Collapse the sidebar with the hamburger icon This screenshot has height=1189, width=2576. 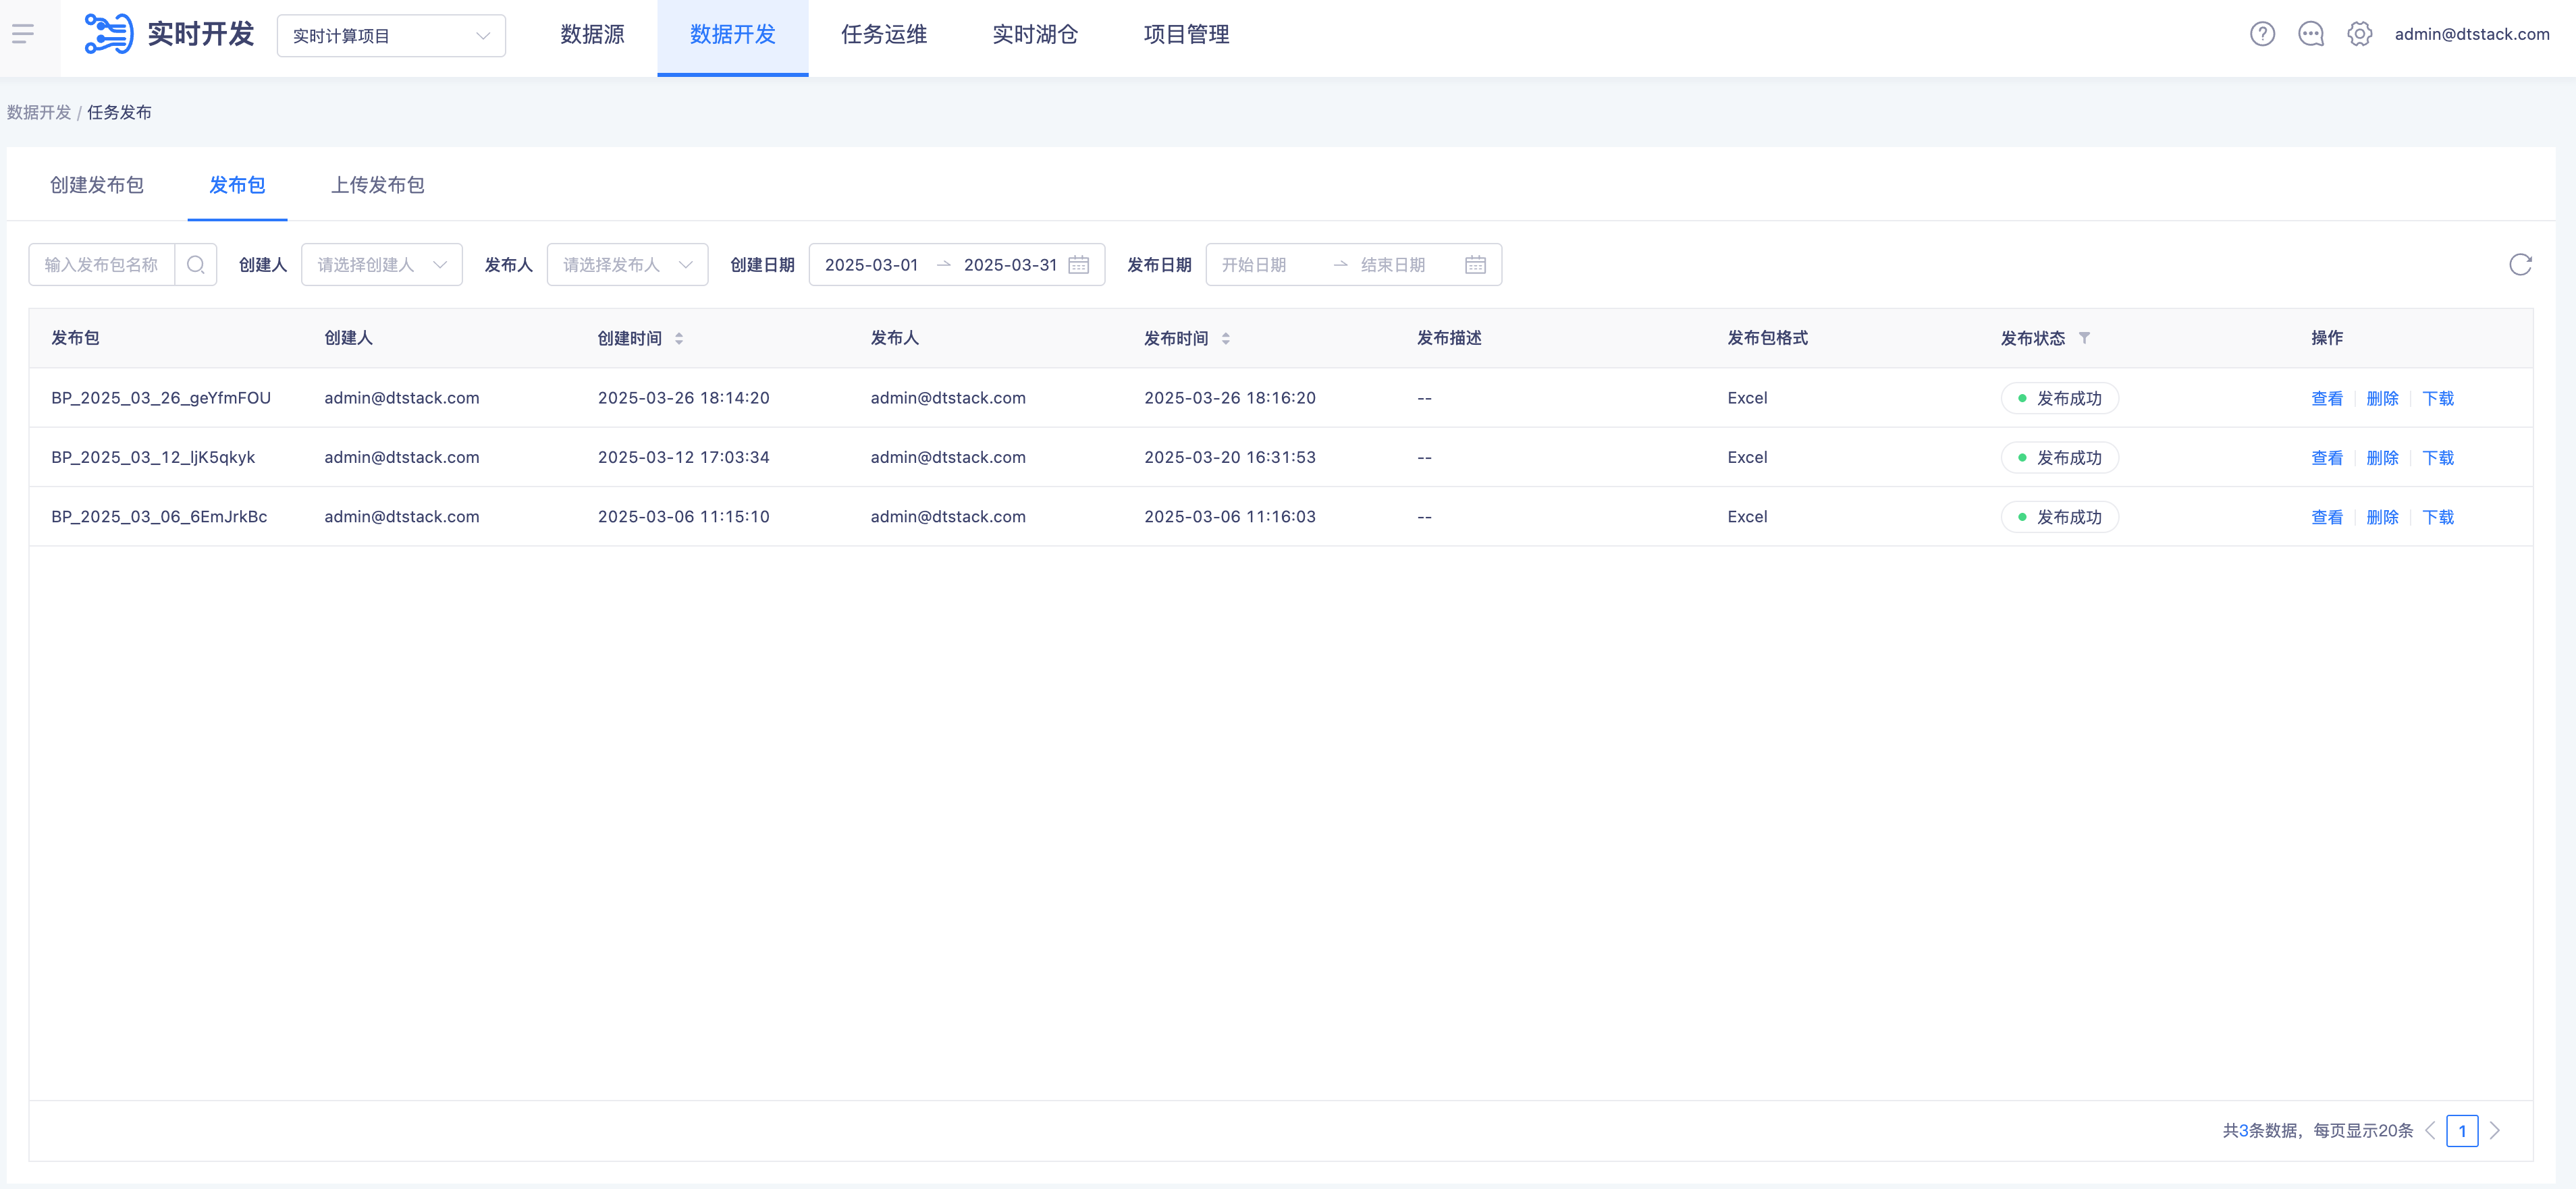click(x=23, y=34)
